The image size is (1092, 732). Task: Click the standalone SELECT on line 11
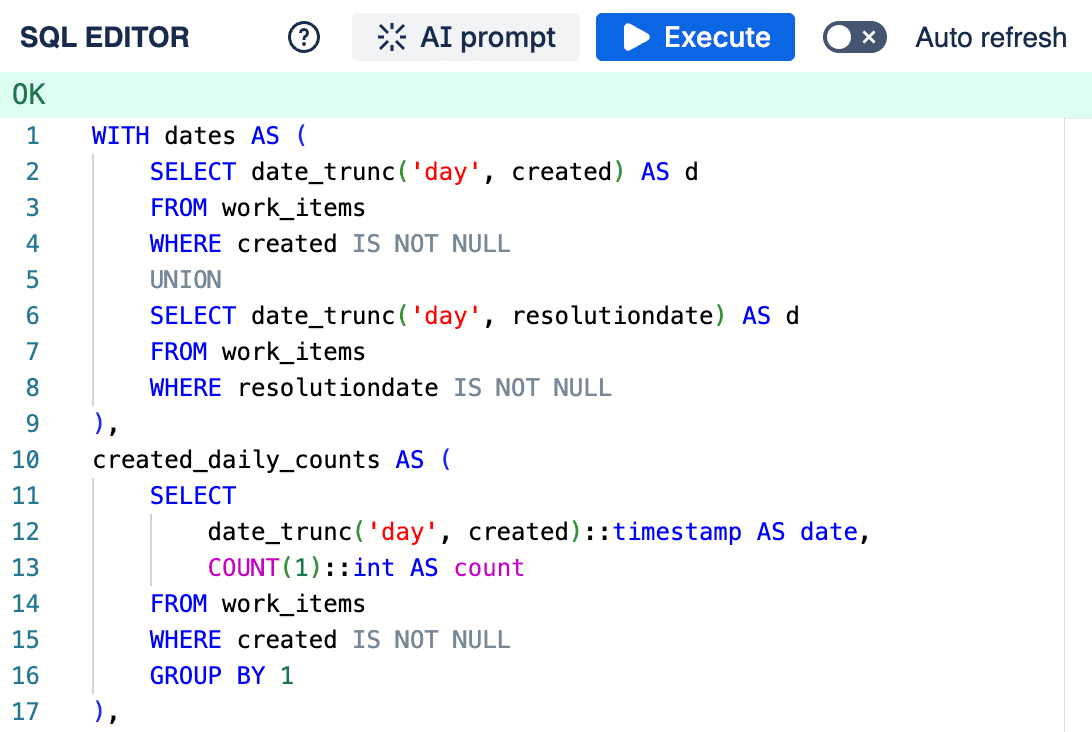pyautogui.click(x=193, y=495)
